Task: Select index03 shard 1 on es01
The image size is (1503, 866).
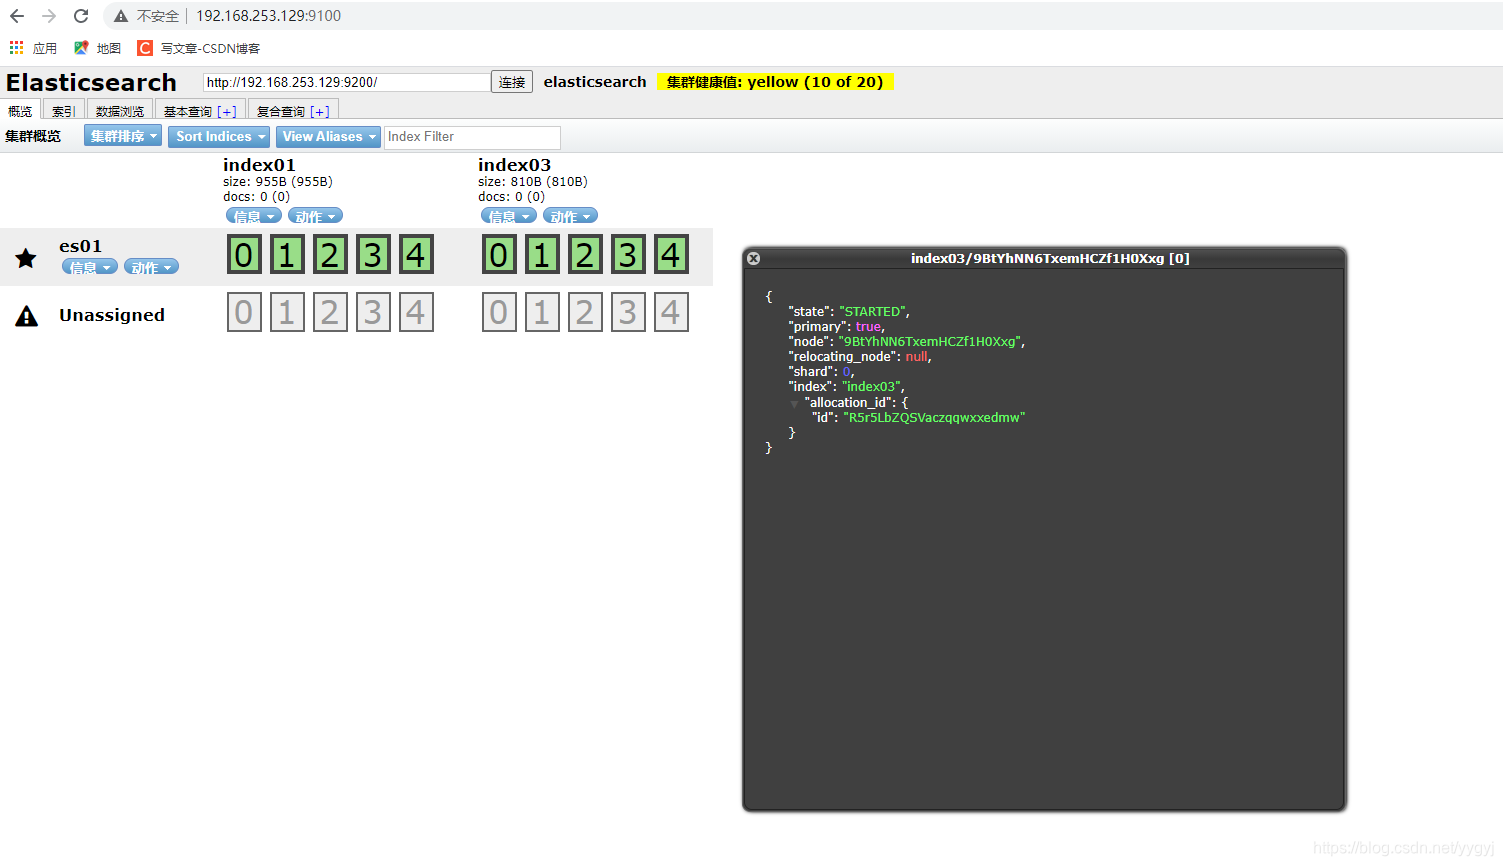Action: [542, 255]
